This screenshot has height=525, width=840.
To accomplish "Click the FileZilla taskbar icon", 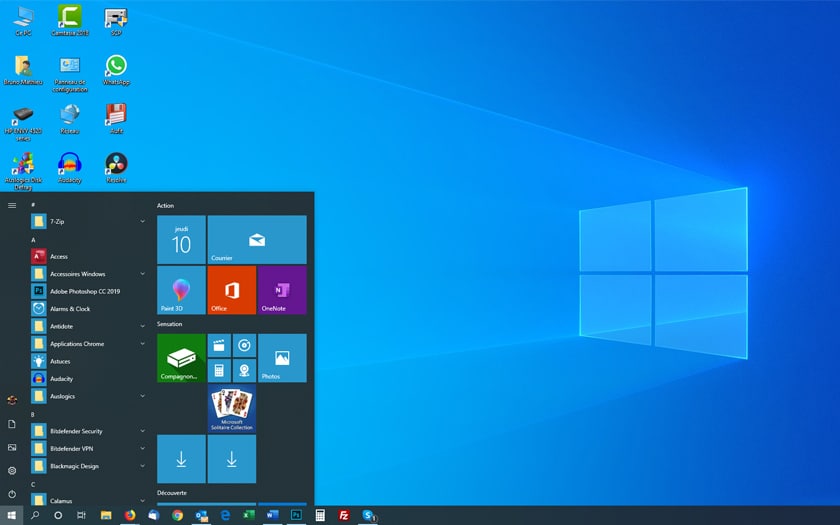I will (x=344, y=515).
